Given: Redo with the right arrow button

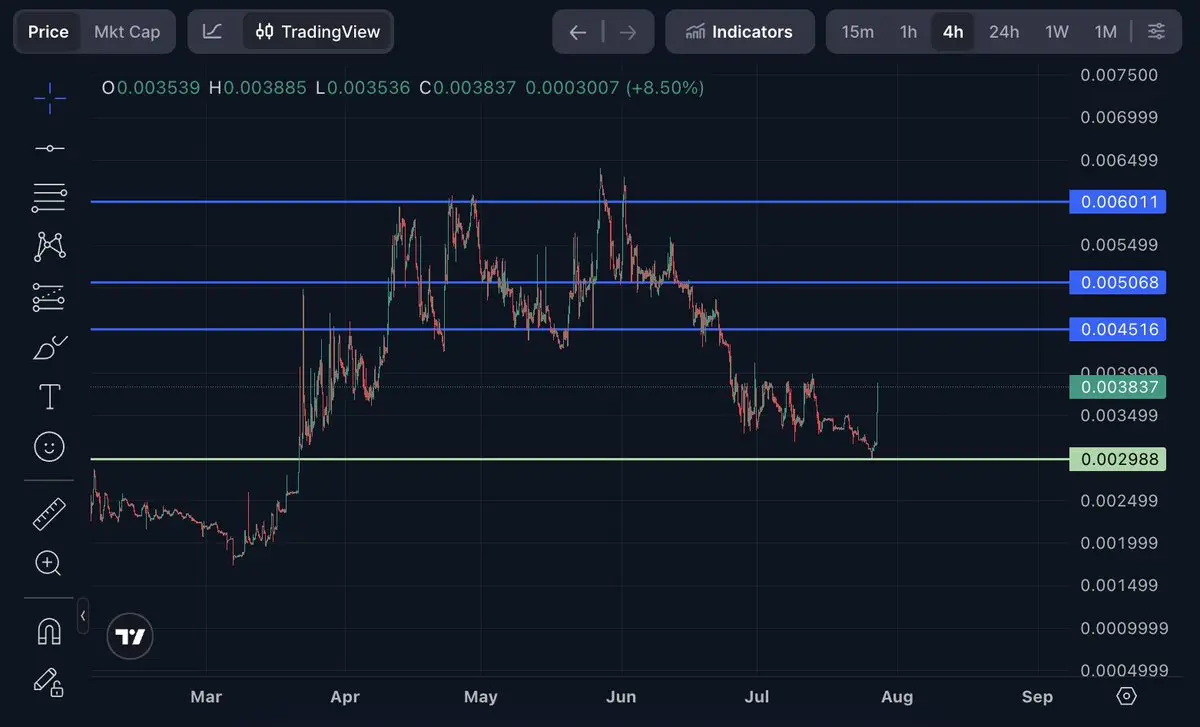Looking at the screenshot, I should tap(628, 32).
